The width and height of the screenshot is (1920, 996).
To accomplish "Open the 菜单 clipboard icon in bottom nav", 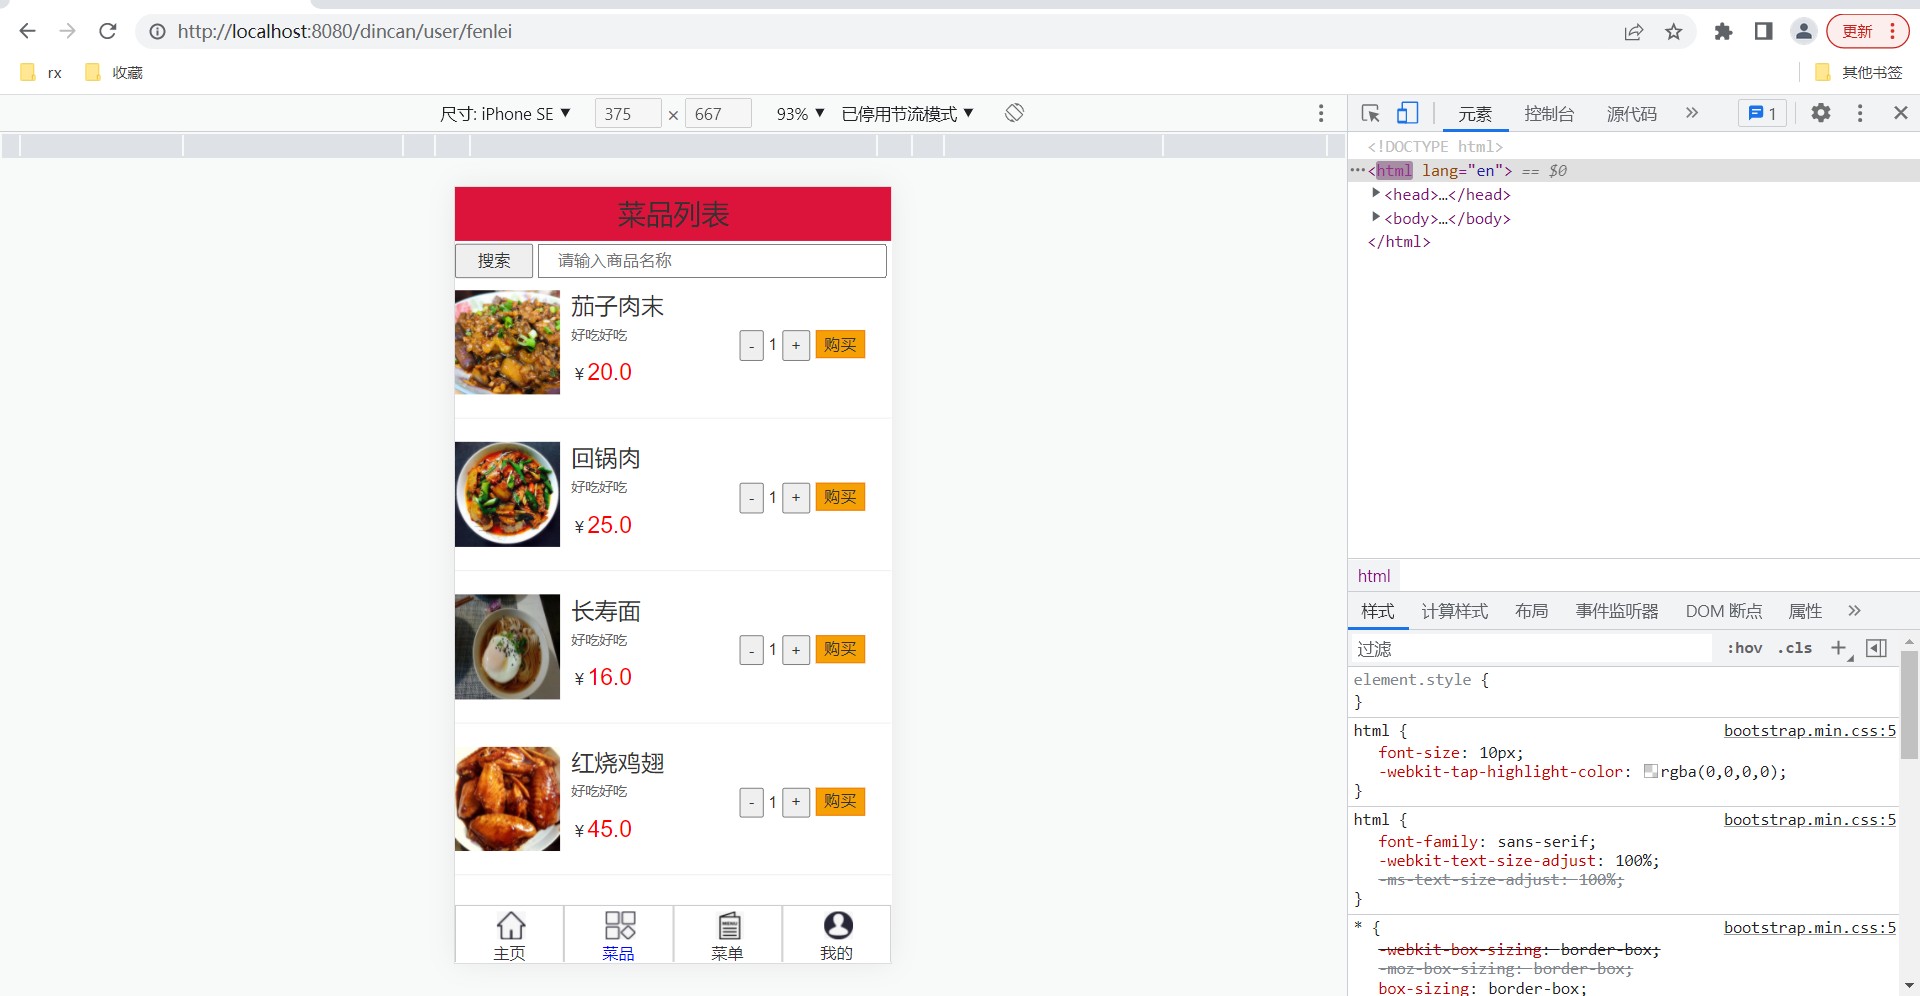I will click(x=730, y=926).
